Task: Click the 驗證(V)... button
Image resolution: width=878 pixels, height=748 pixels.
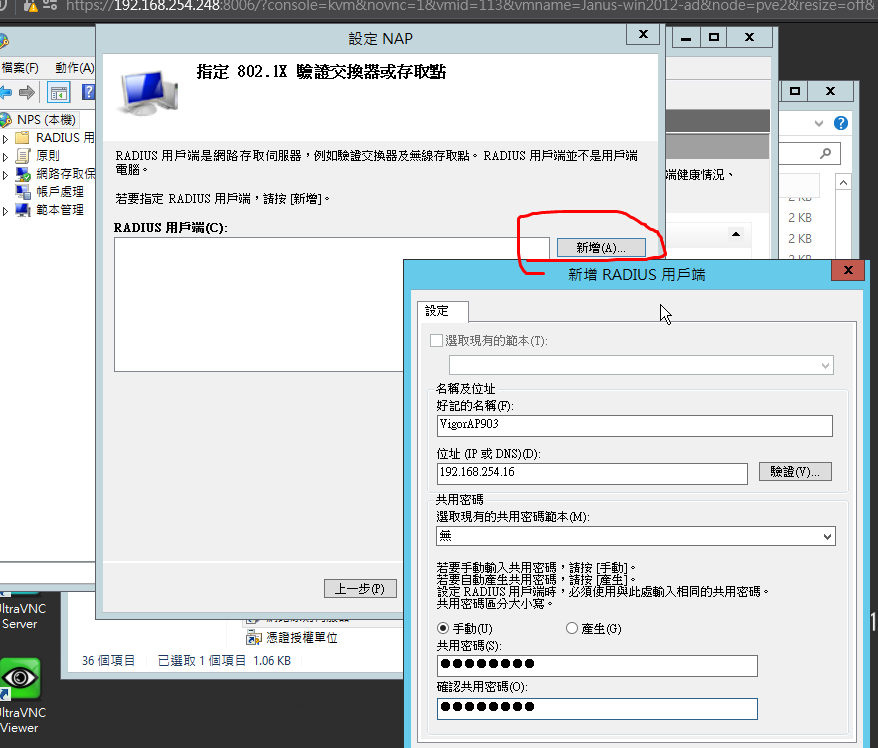Action: tap(795, 471)
